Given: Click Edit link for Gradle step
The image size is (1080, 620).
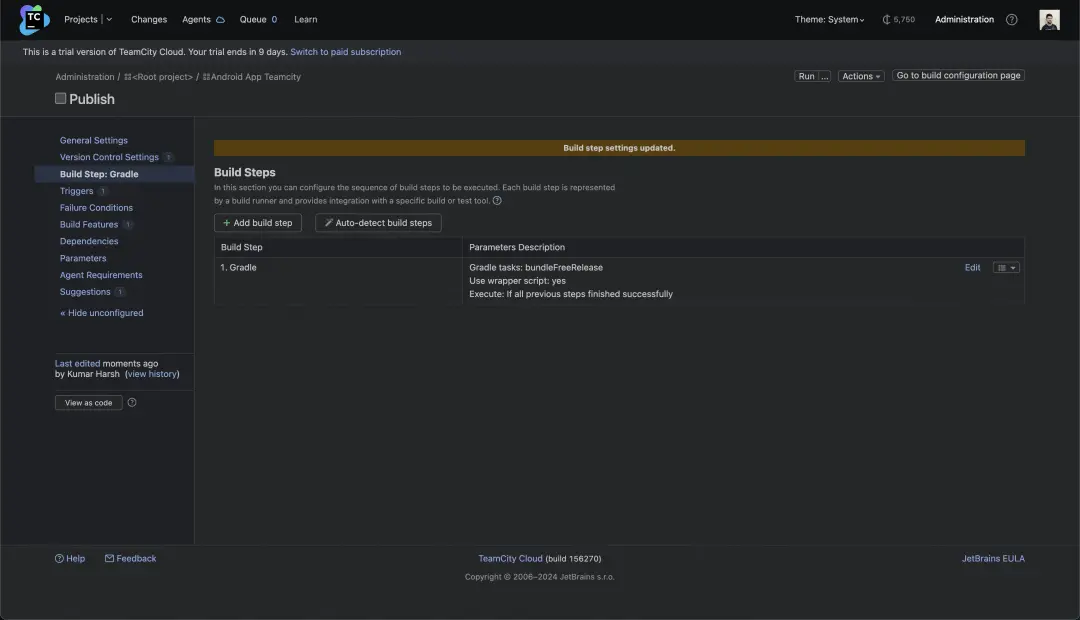Looking at the screenshot, I should pyautogui.click(x=972, y=268).
